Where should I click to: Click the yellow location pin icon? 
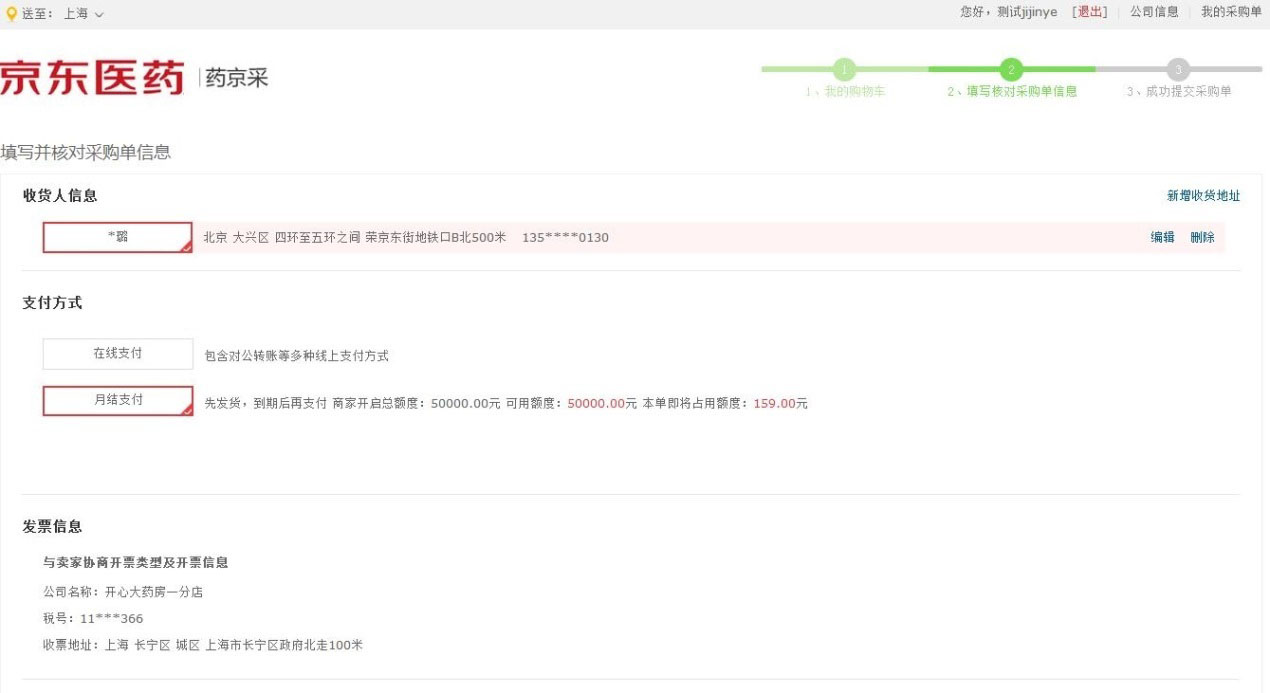click(11, 13)
